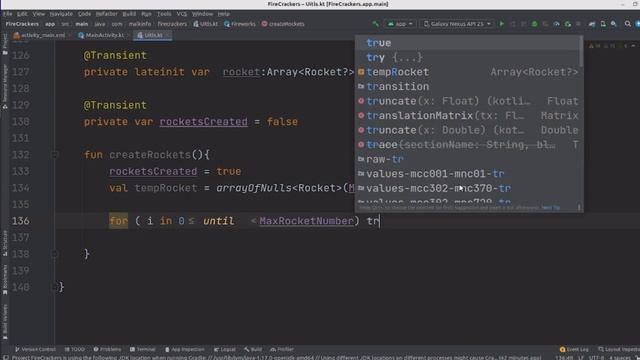Pick the deprecated trace completion suggestion
The image size is (640, 360).
point(467,145)
